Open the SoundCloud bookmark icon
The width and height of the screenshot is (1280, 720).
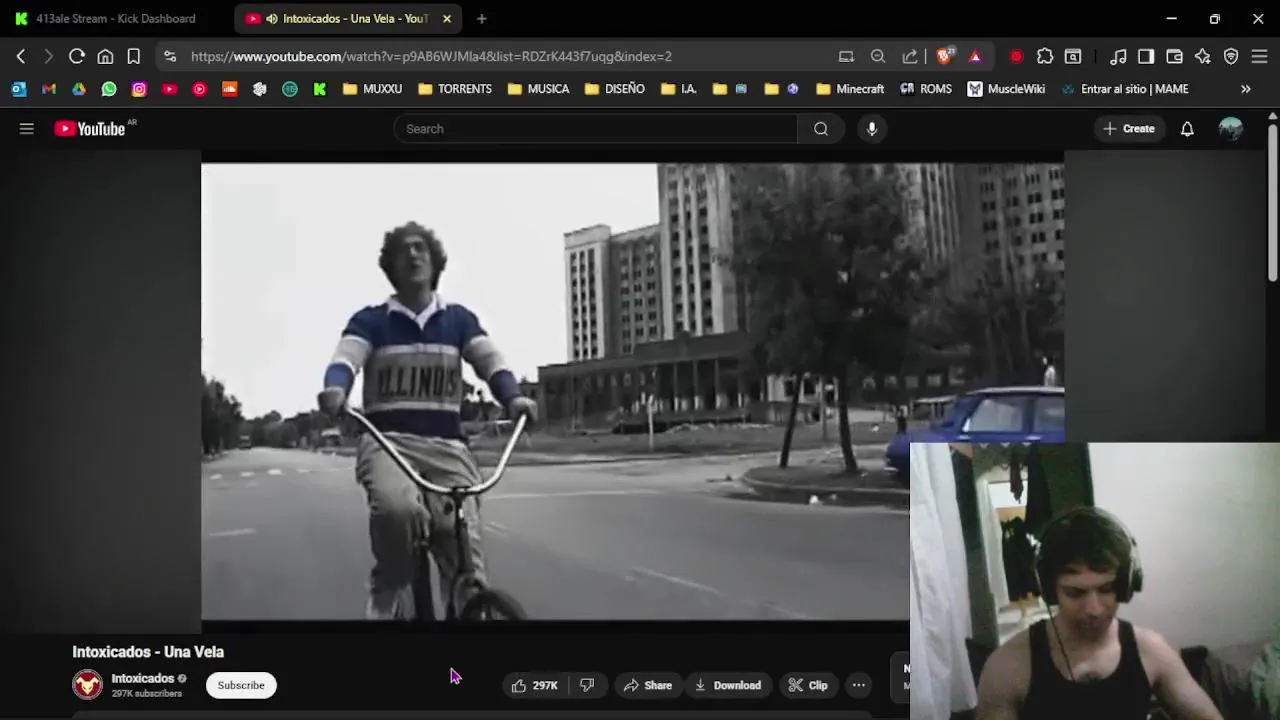coord(229,89)
